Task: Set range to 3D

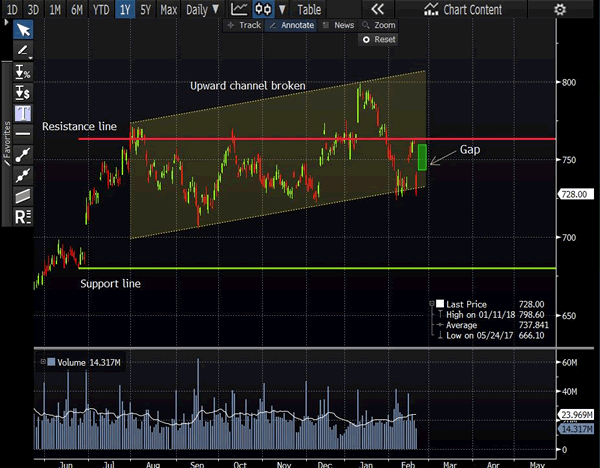Action: [x=33, y=9]
